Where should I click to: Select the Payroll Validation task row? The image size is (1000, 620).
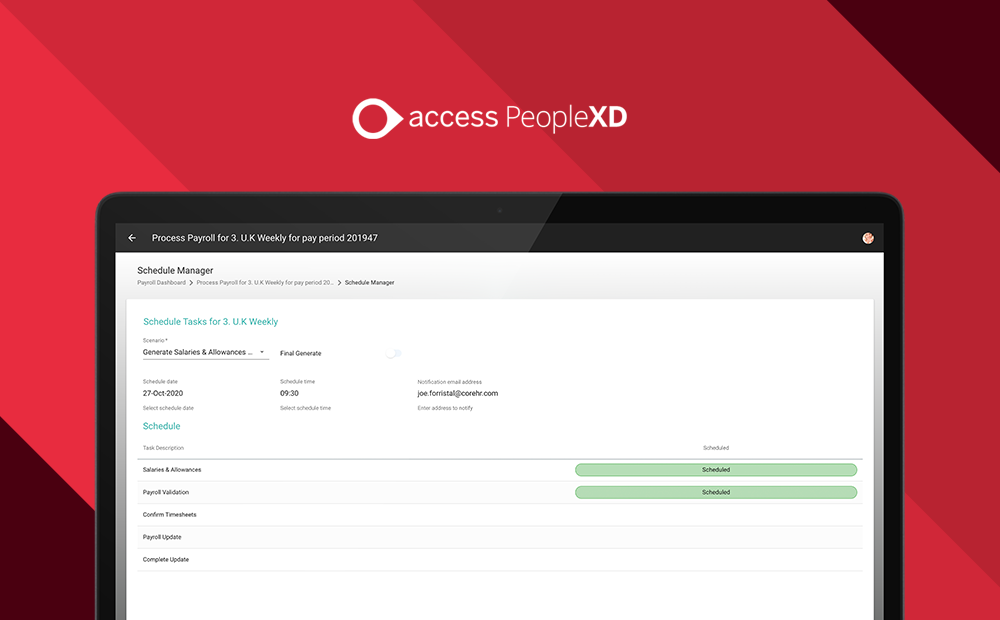(499, 492)
